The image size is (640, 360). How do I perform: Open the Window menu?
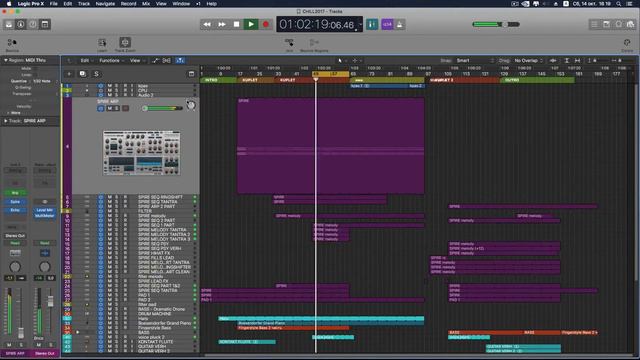[181, 4]
